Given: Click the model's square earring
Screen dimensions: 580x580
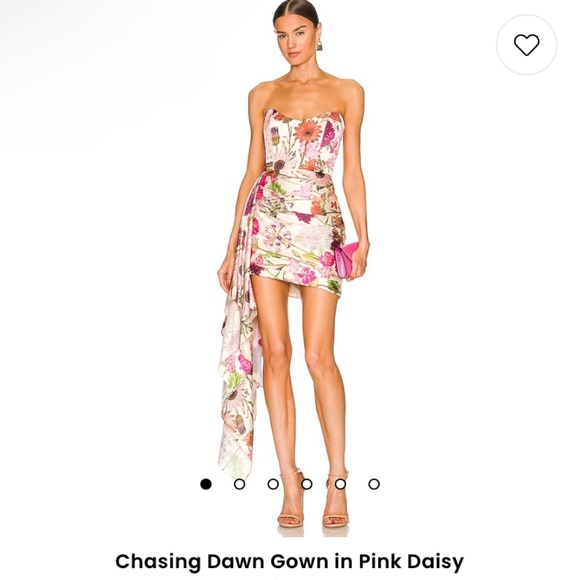Looking at the screenshot, I should [x=319, y=46].
